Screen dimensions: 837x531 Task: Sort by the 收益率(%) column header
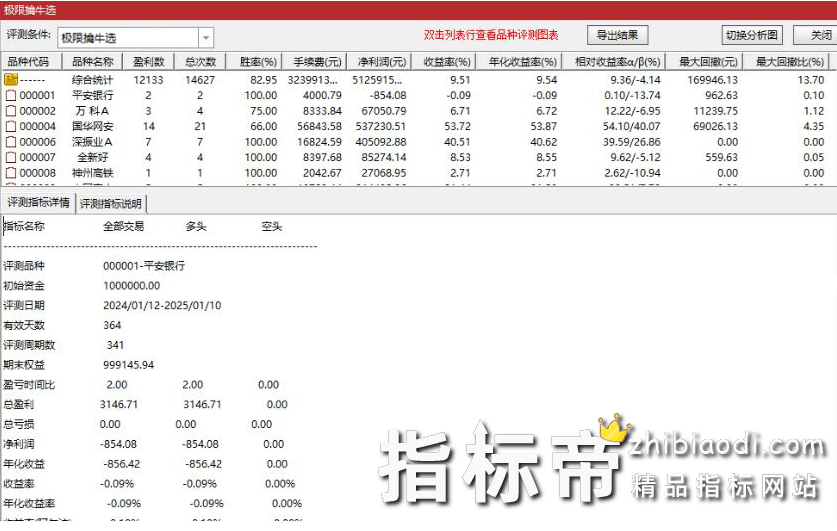click(444, 62)
